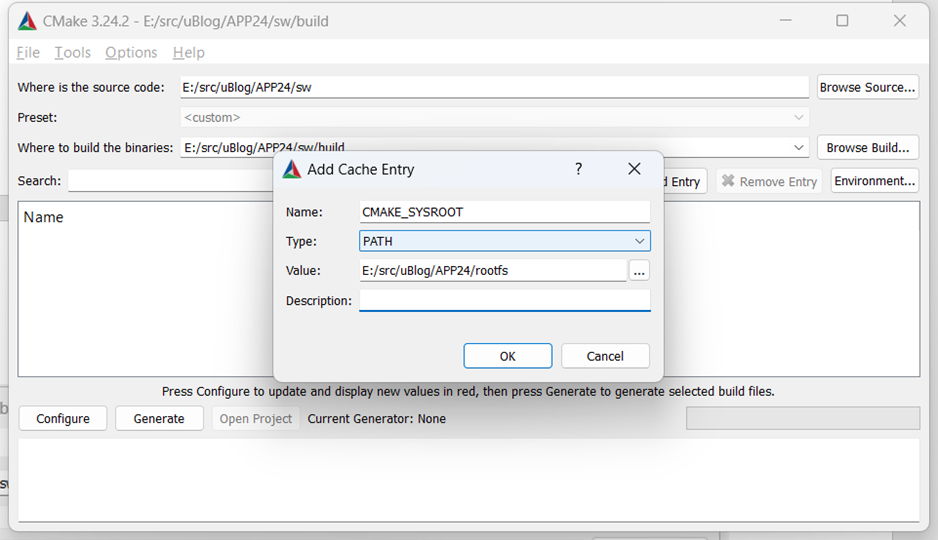Close the Add Cache Entry dialog
Viewport: 938px width, 540px height.
634,169
